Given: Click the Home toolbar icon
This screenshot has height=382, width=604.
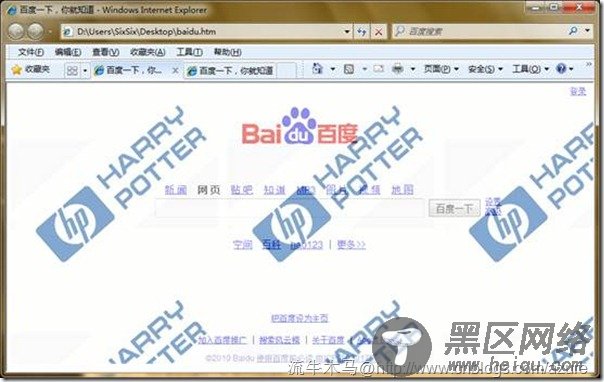Looking at the screenshot, I should [x=317, y=69].
